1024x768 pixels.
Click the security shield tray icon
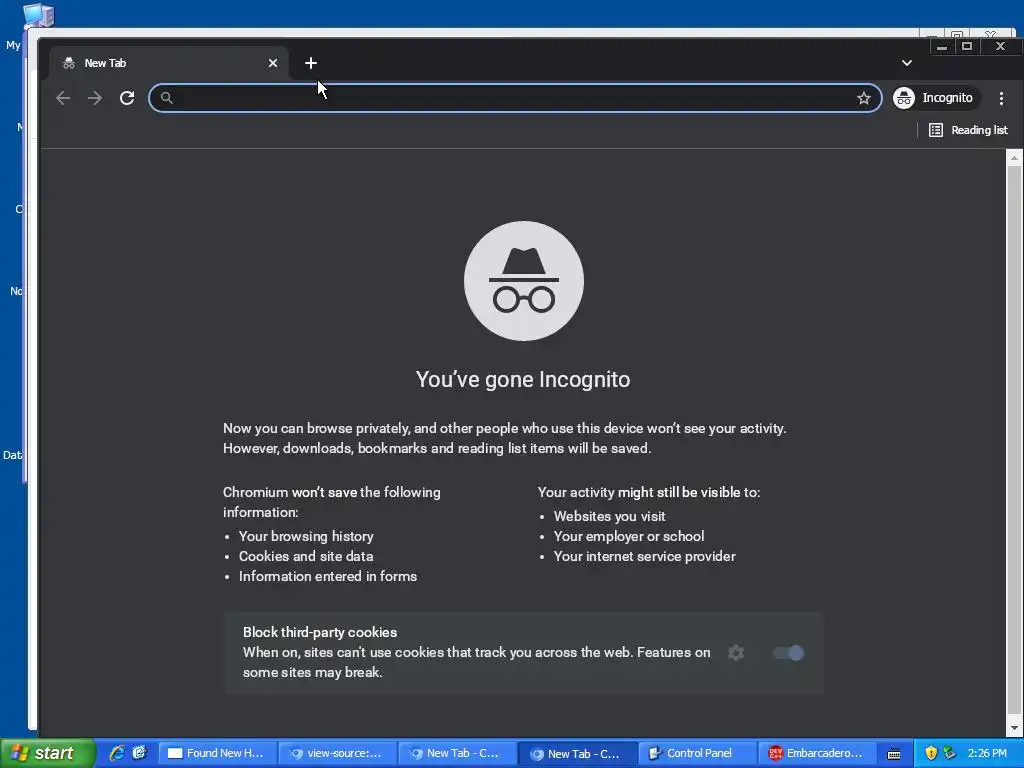(931, 753)
